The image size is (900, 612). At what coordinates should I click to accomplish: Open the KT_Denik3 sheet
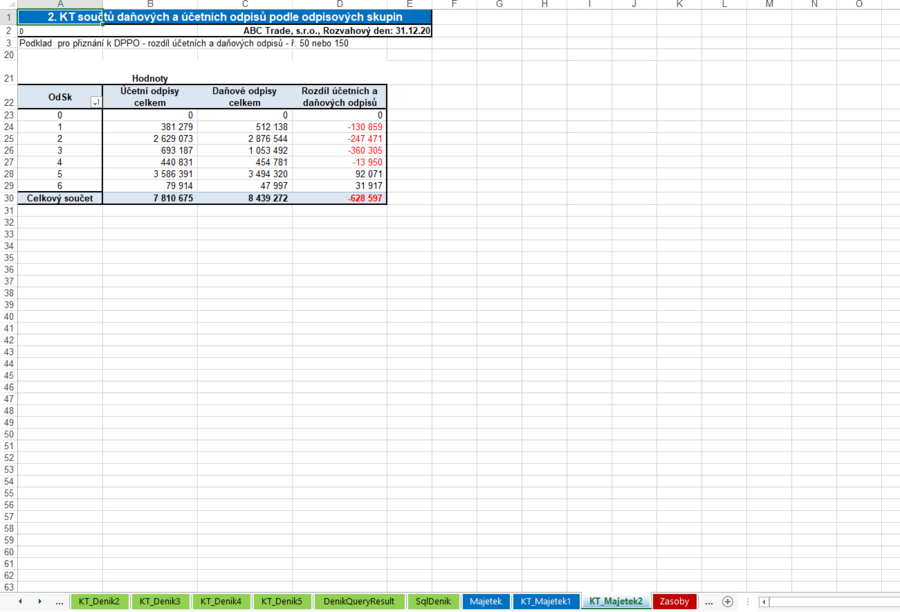tap(160, 601)
